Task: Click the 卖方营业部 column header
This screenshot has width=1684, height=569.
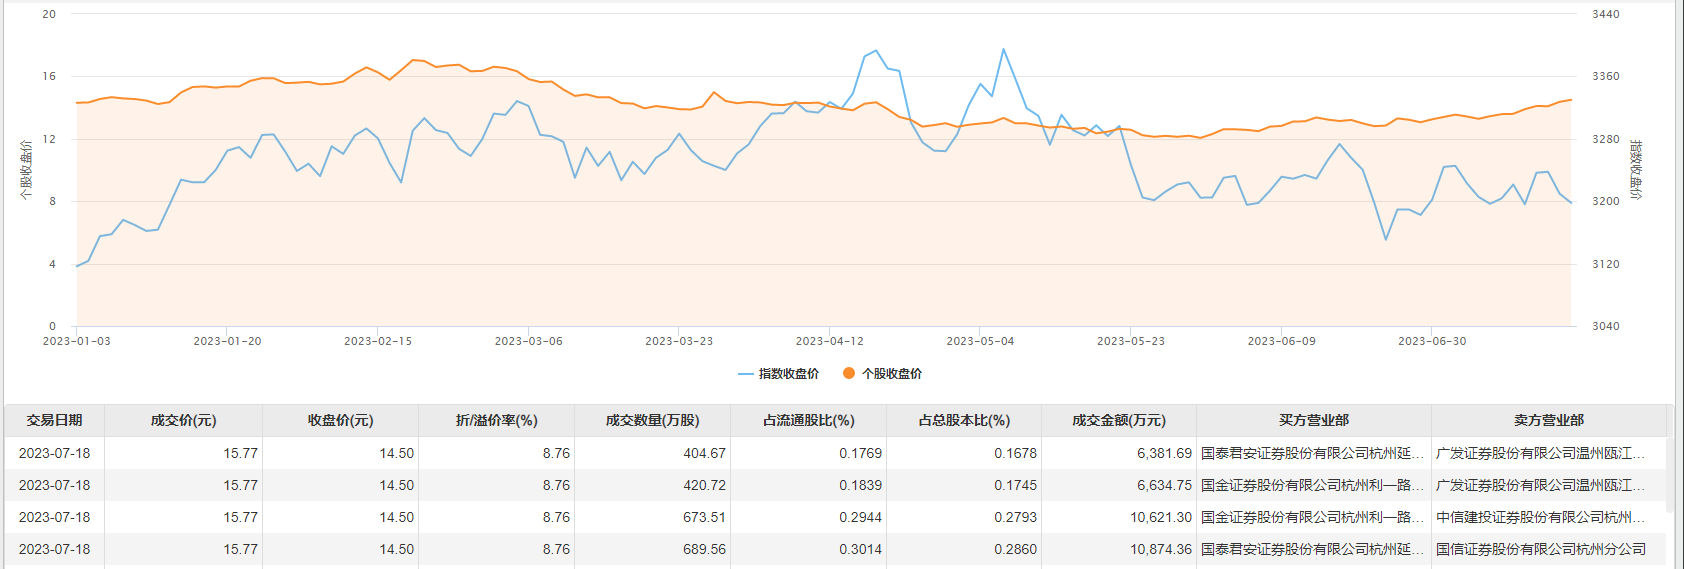Action: click(1549, 421)
